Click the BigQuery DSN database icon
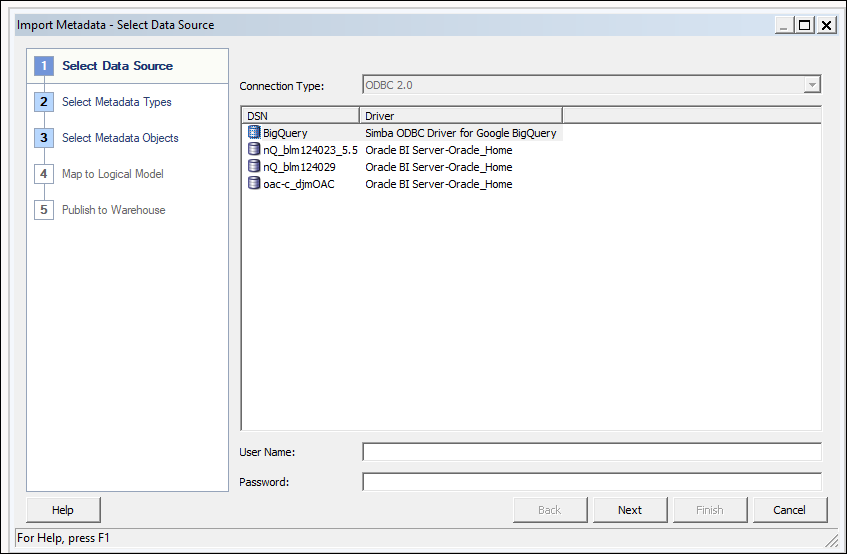 coord(254,132)
